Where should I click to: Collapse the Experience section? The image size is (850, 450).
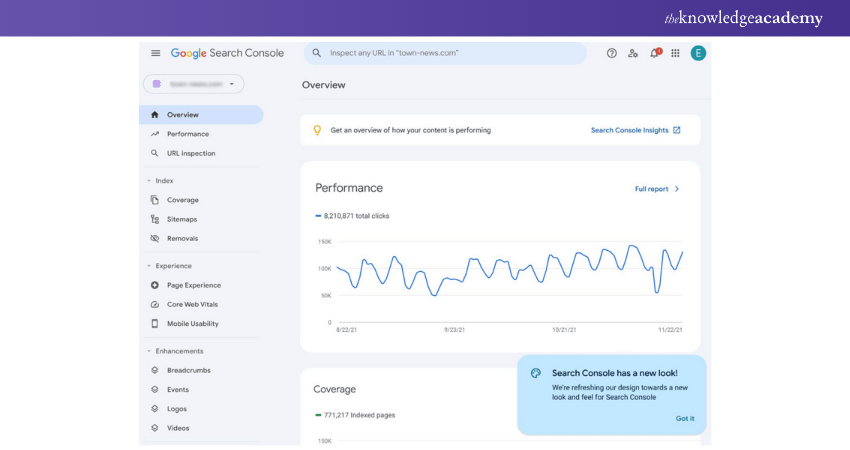click(x=150, y=266)
